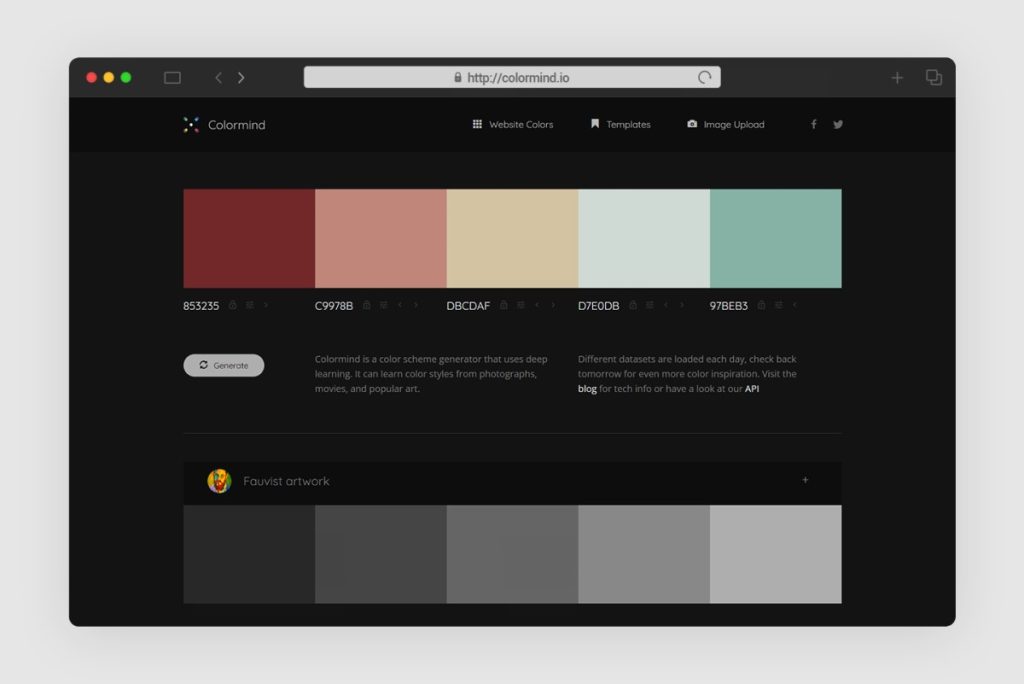Viewport: 1024px width, 684px height.
Task: Move color 97BEB3 left with arrow
Action: (795, 305)
